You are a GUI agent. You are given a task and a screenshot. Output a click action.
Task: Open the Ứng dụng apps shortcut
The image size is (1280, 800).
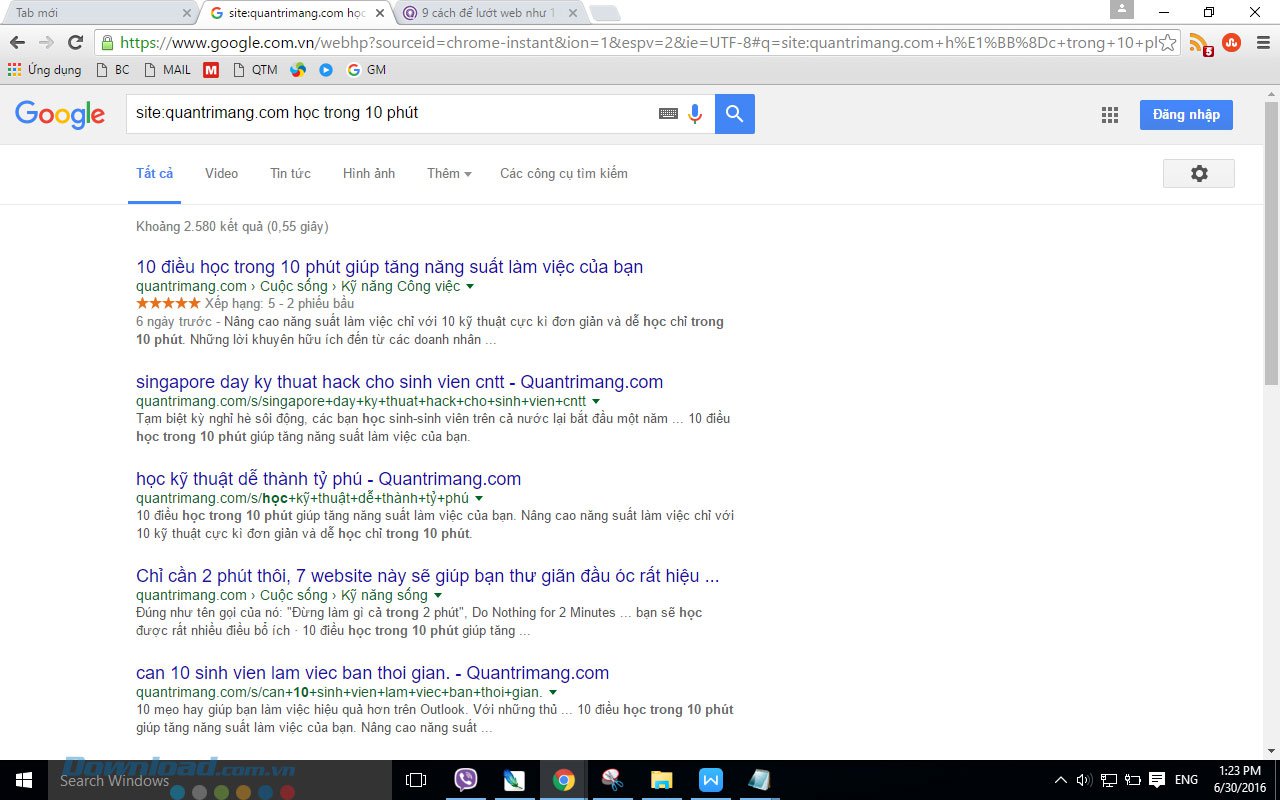coord(45,70)
